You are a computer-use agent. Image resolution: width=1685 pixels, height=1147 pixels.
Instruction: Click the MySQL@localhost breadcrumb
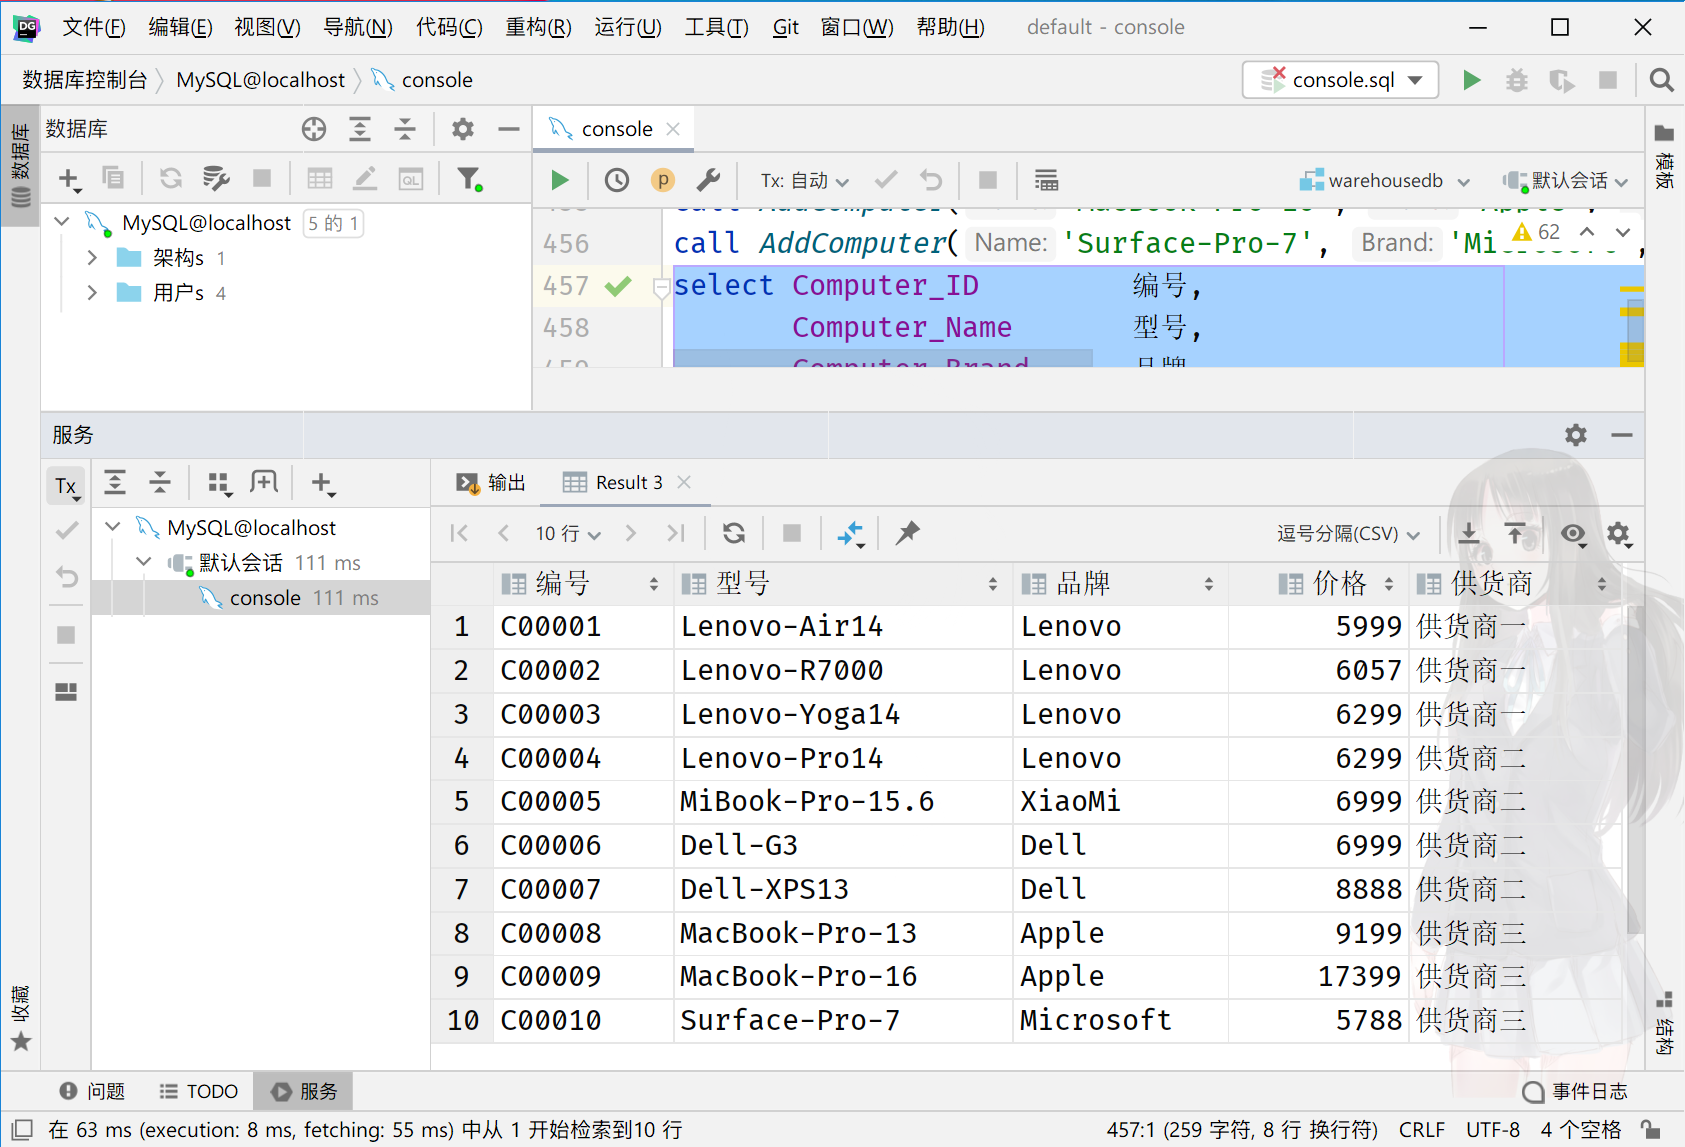[x=260, y=80]
